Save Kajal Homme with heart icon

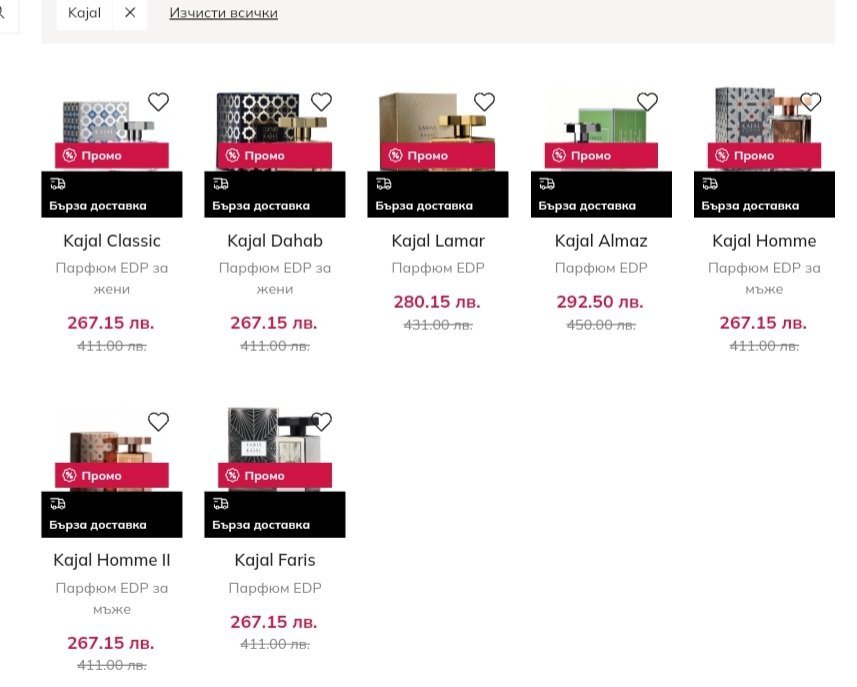point(810,102)
